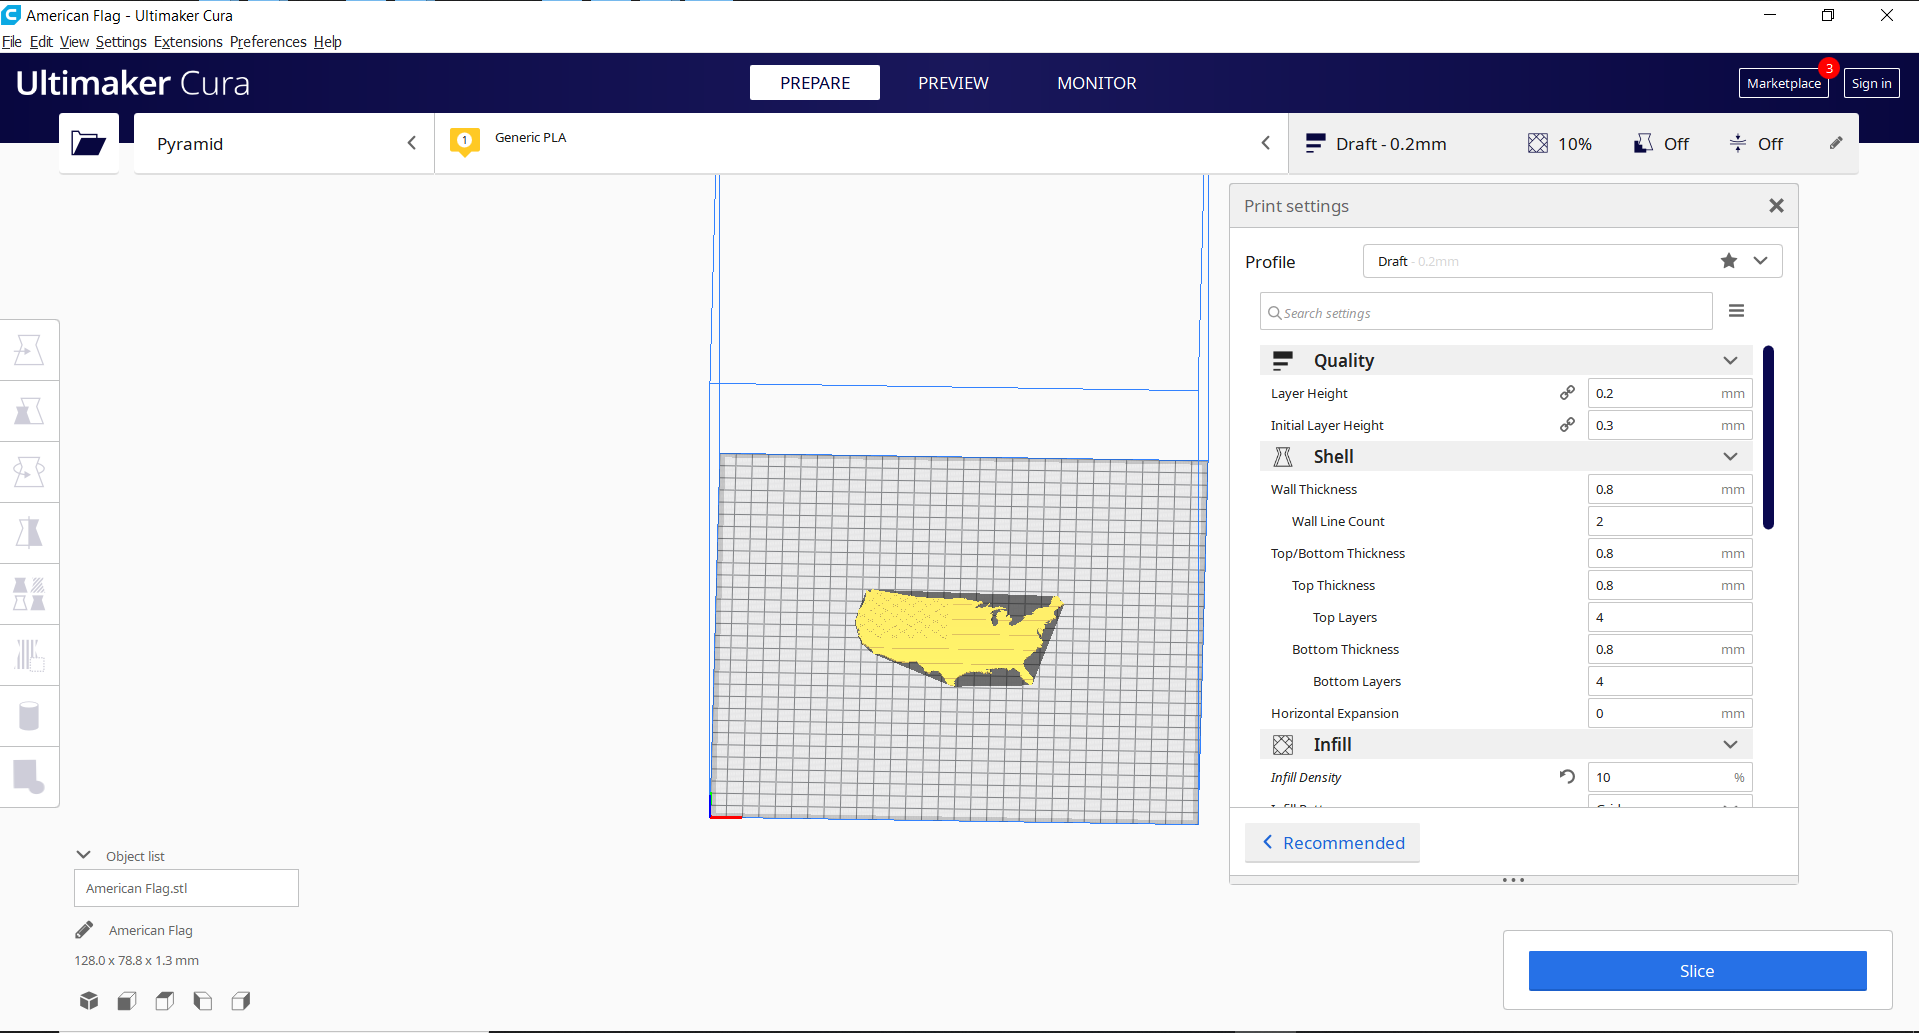Click the 10% infill summary icon
Screen dimensions: 1919x1033
pos(1538,143)
